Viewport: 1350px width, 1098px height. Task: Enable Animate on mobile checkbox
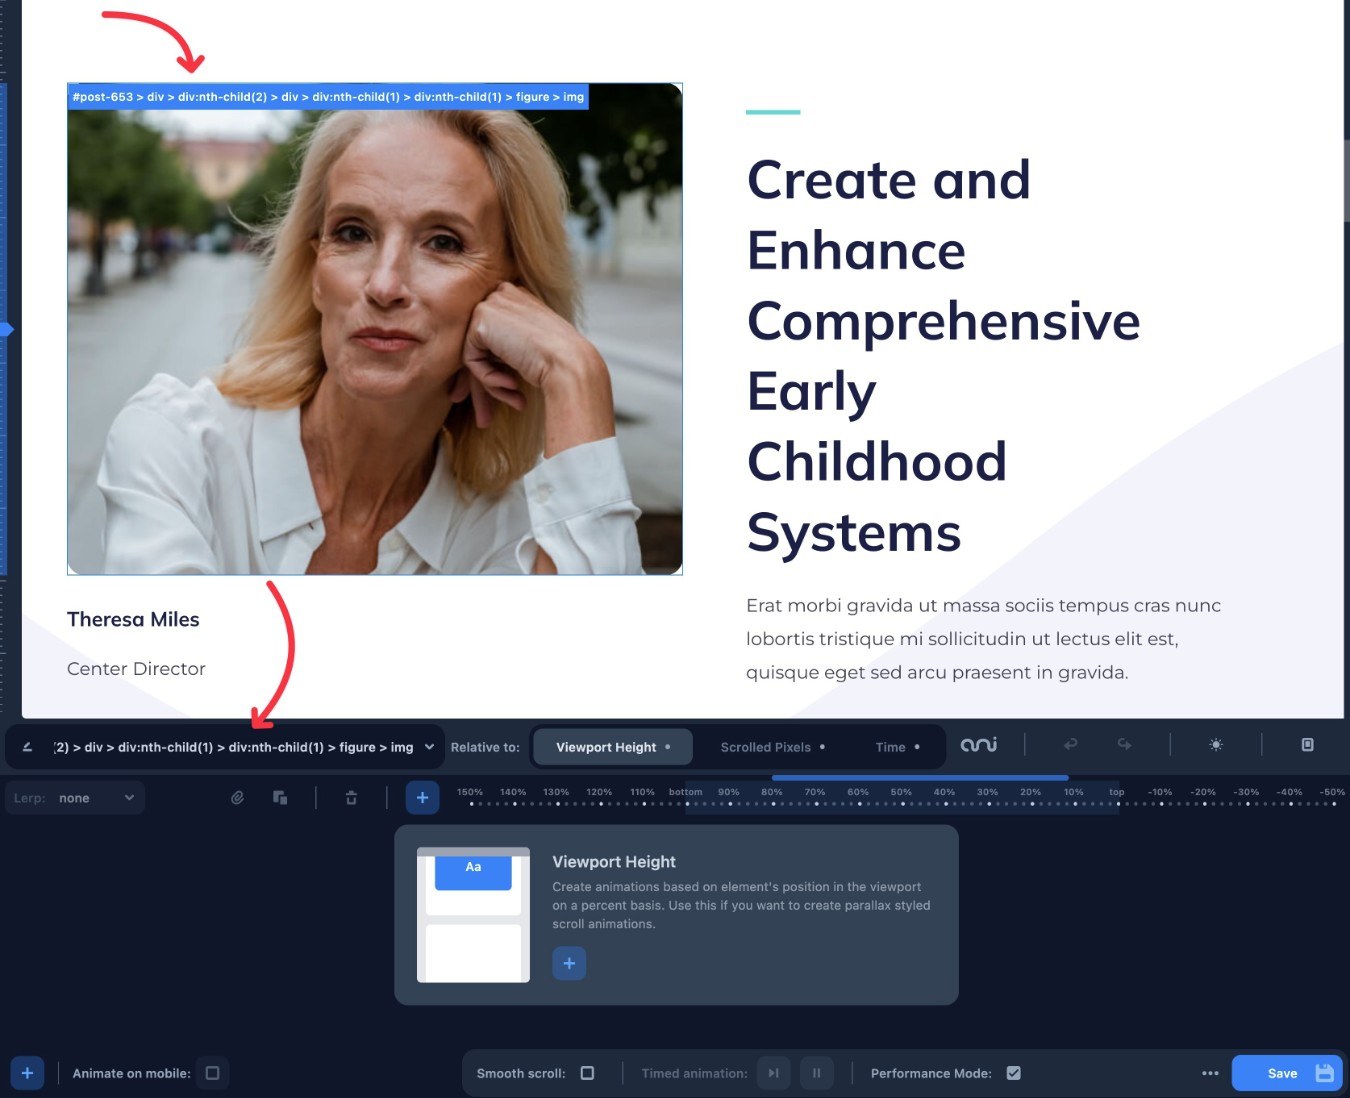(212, 1073)
